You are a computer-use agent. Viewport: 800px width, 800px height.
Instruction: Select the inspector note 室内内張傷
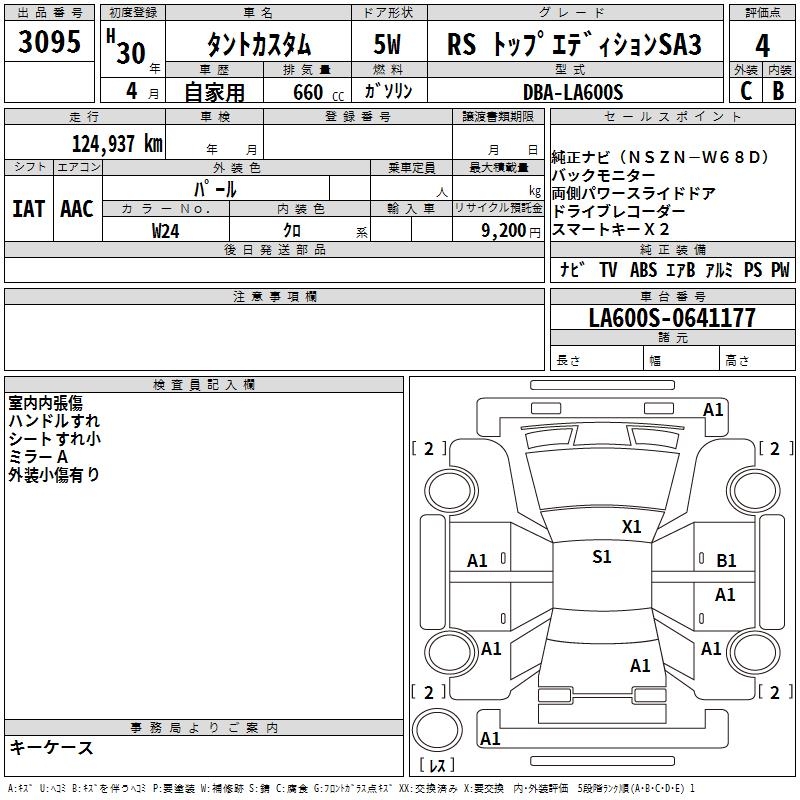pyautogui.click(x=45, y=403)
